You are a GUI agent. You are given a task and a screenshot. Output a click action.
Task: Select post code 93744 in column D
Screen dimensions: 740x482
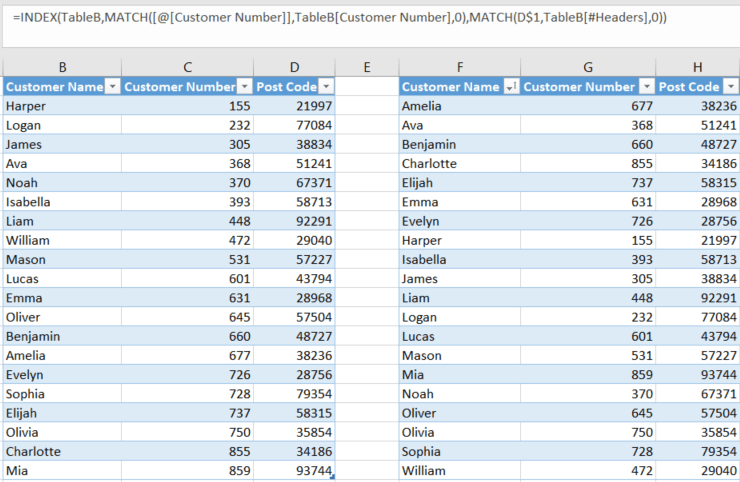[x=294, y=471]
